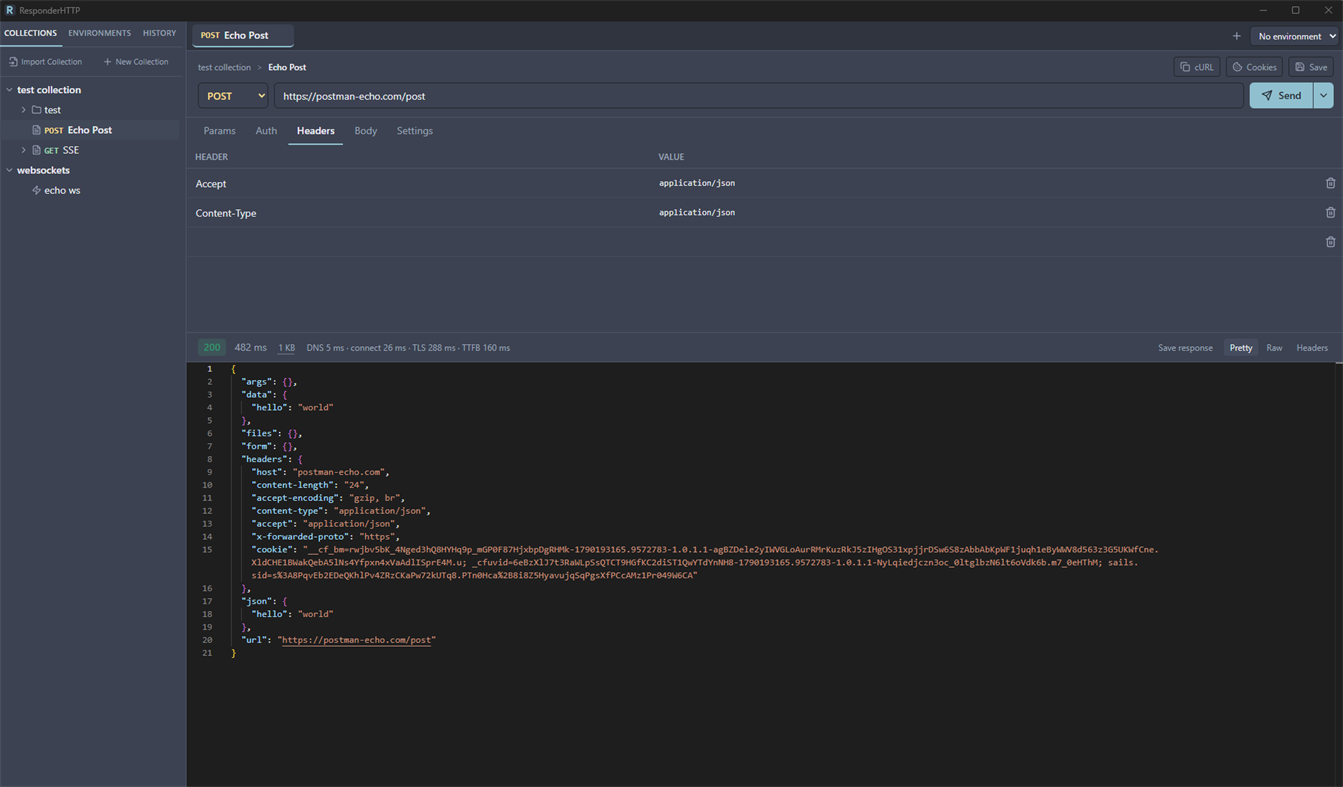
Task: Open the Auth tab
Action: [x=266, y=131]
